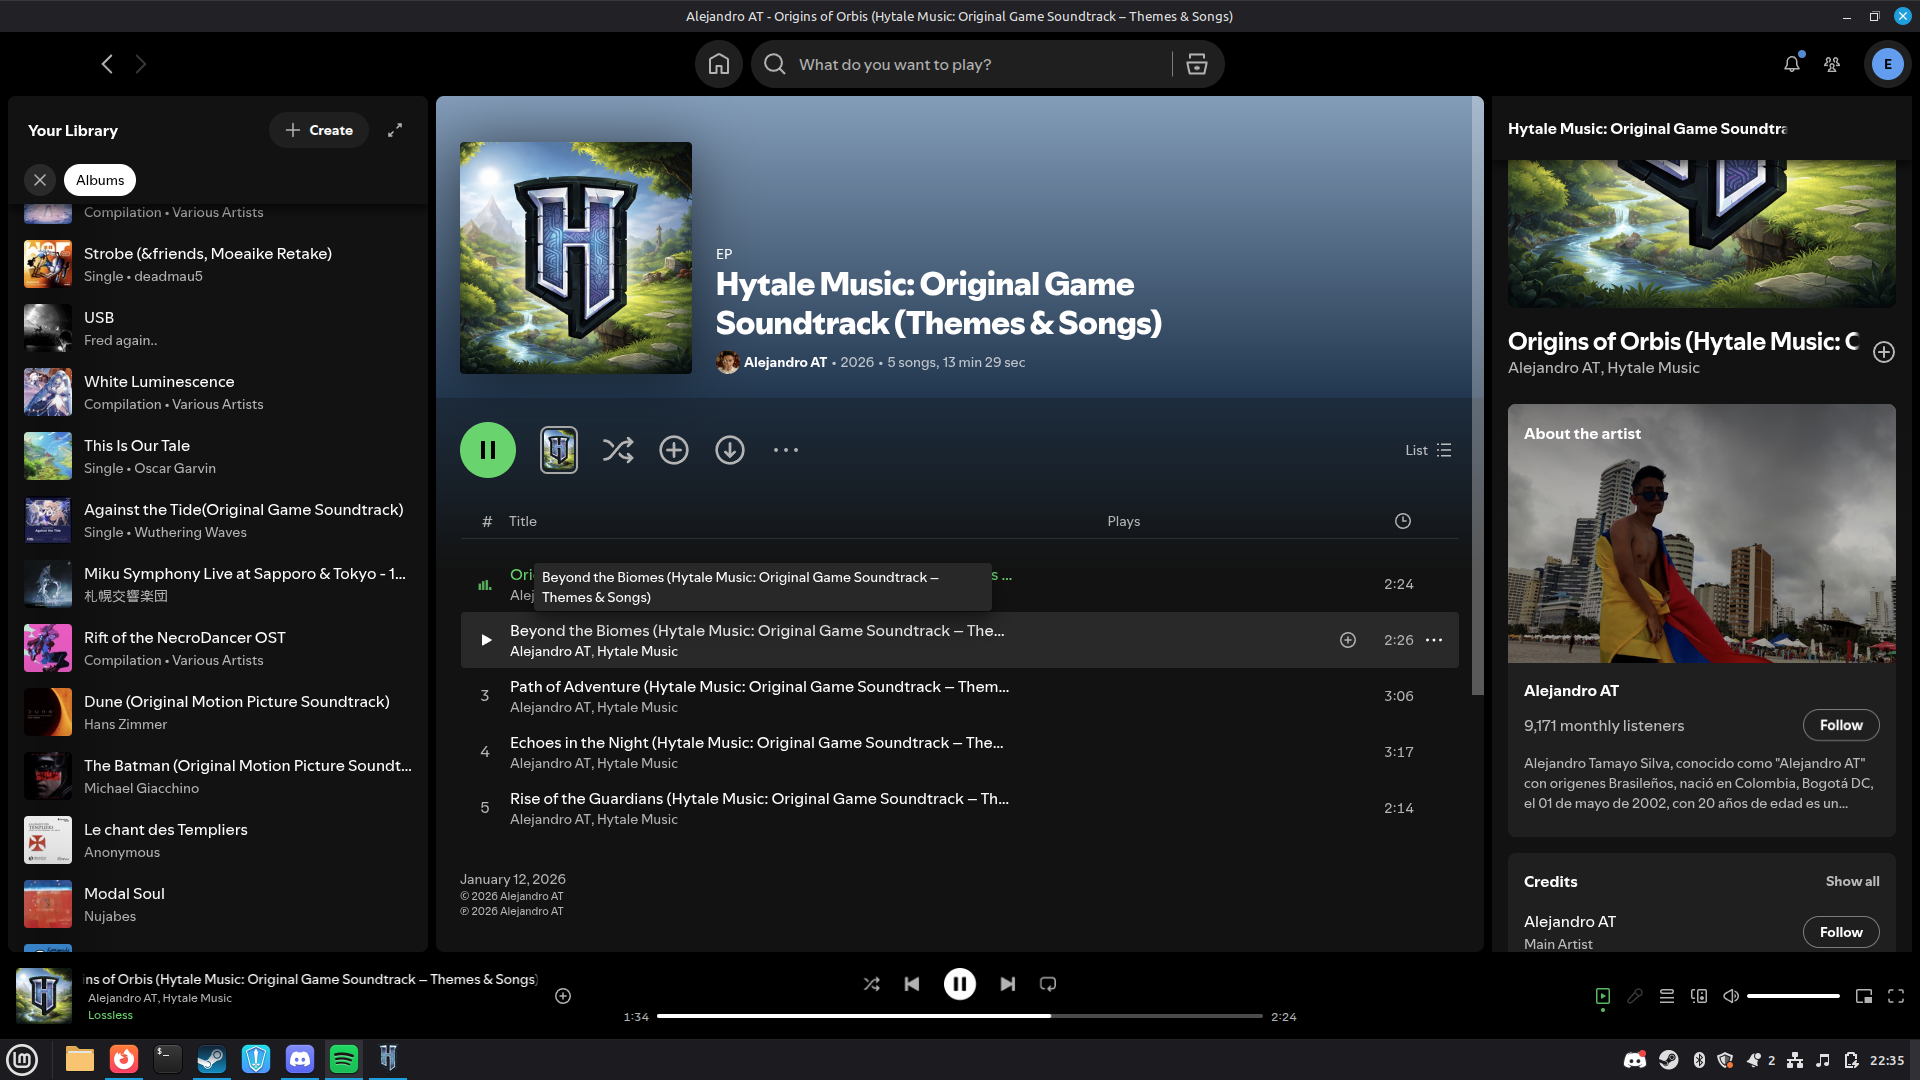1920x1080 pixels.
Task: Connect to a device icon
Action: pos(1698,996)
